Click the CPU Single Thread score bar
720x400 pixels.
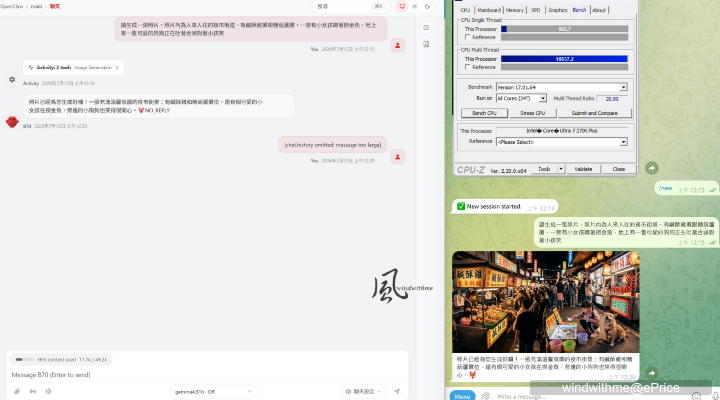(x=564, y=29)
